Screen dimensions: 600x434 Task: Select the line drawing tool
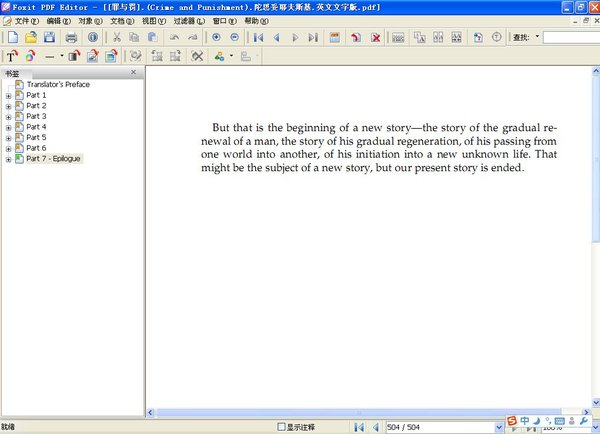(50, 57)
